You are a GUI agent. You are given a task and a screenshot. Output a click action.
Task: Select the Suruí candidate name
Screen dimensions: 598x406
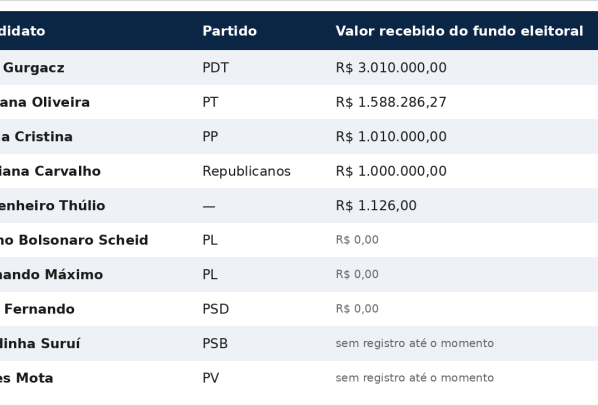tap(40, 343)
